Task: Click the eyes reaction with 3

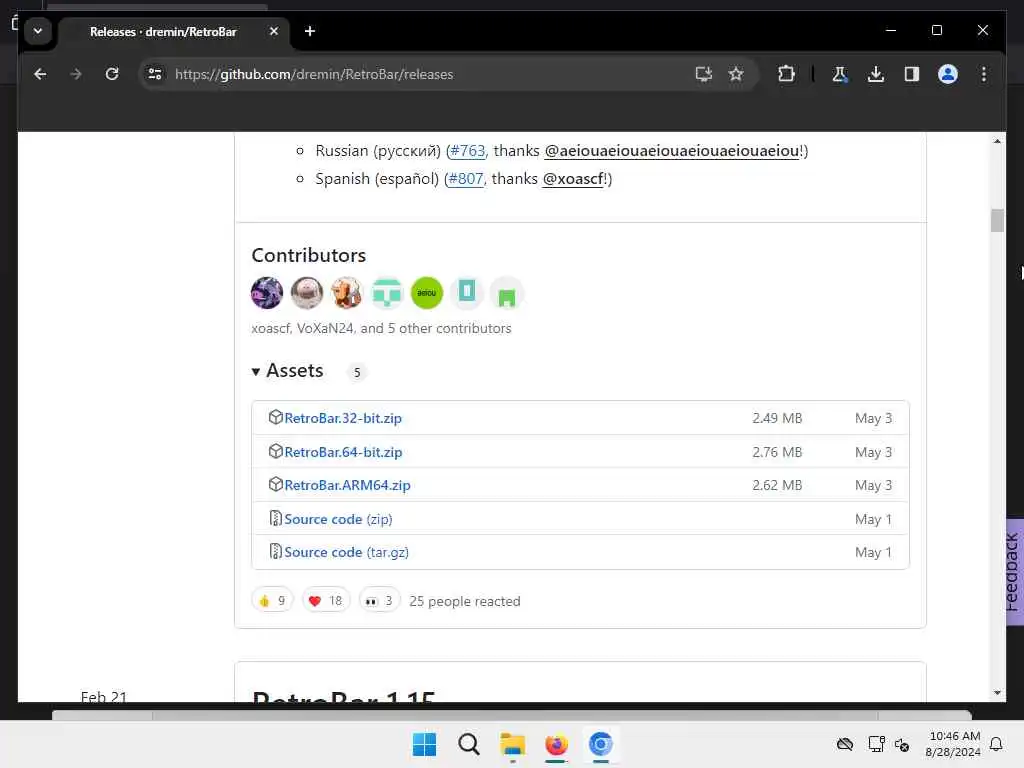Action: 379,600
